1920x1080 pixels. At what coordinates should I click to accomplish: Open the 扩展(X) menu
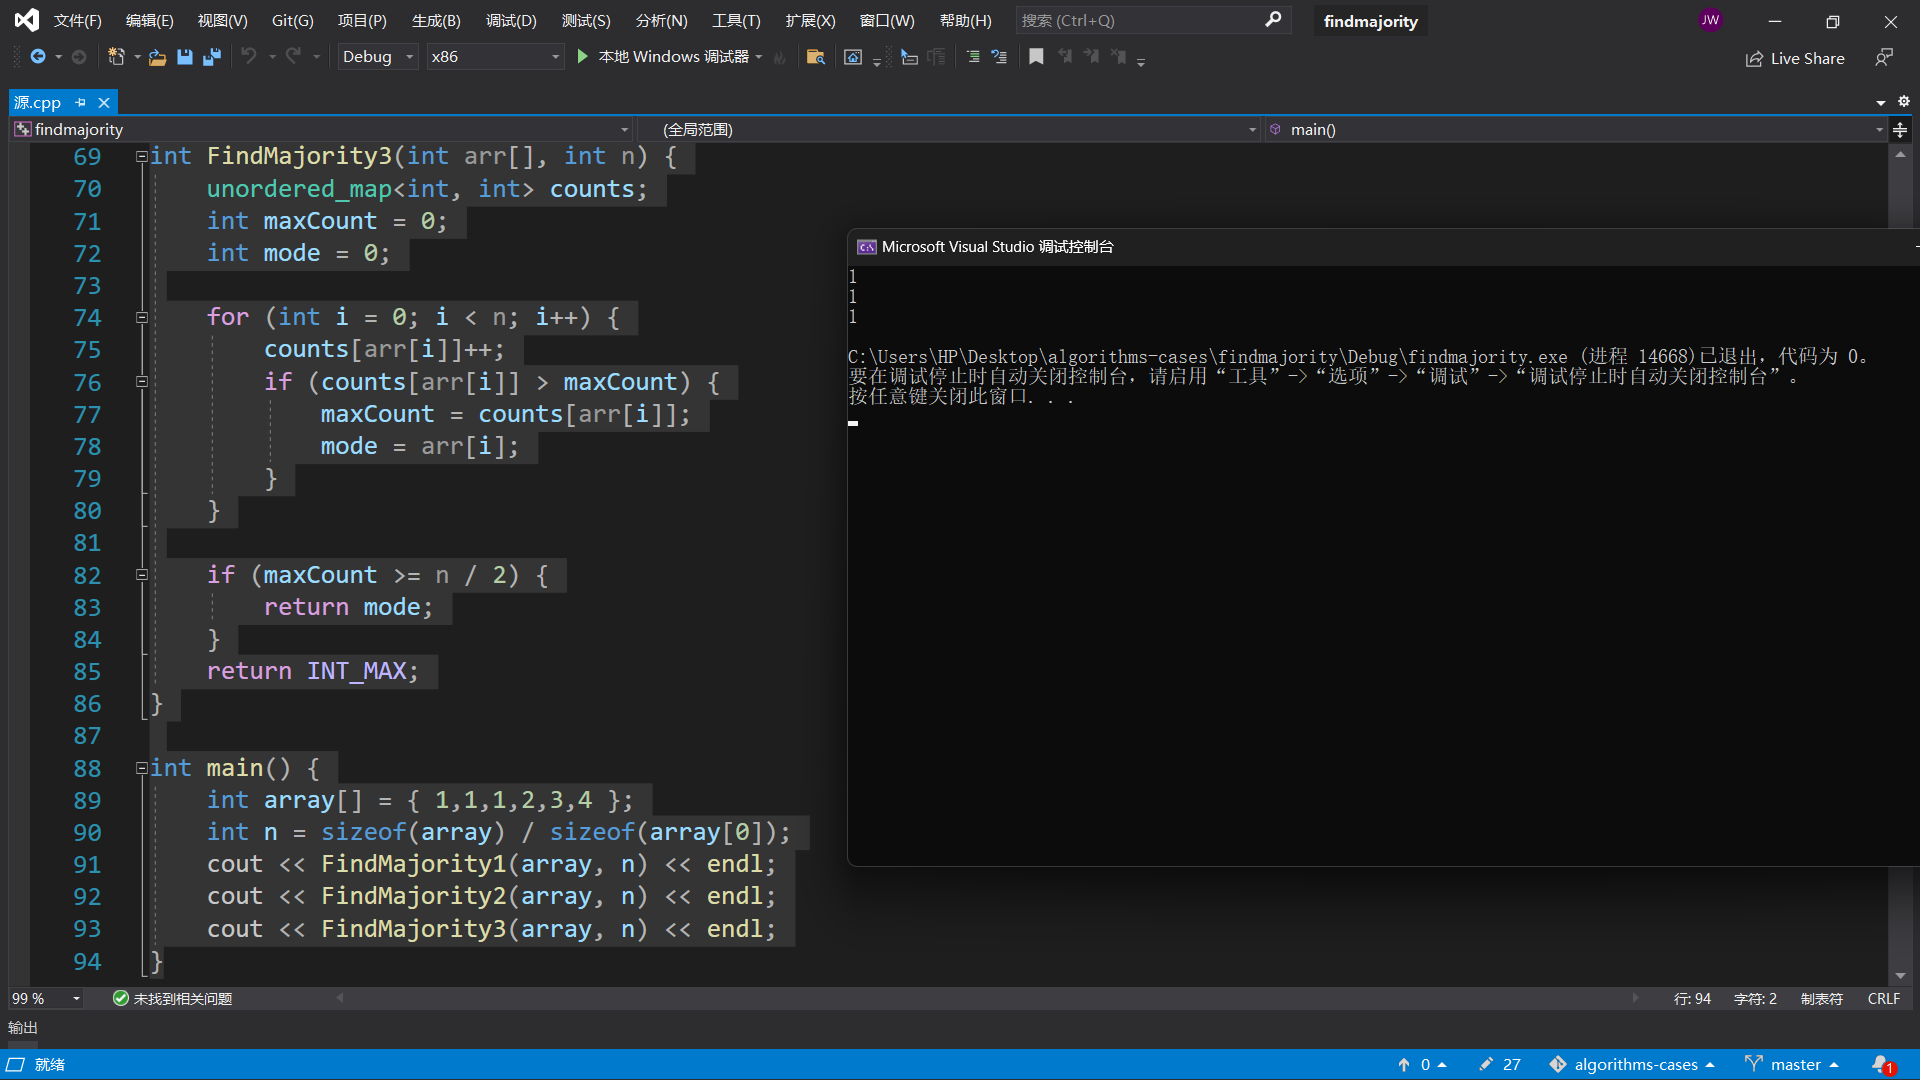point(810,20)
